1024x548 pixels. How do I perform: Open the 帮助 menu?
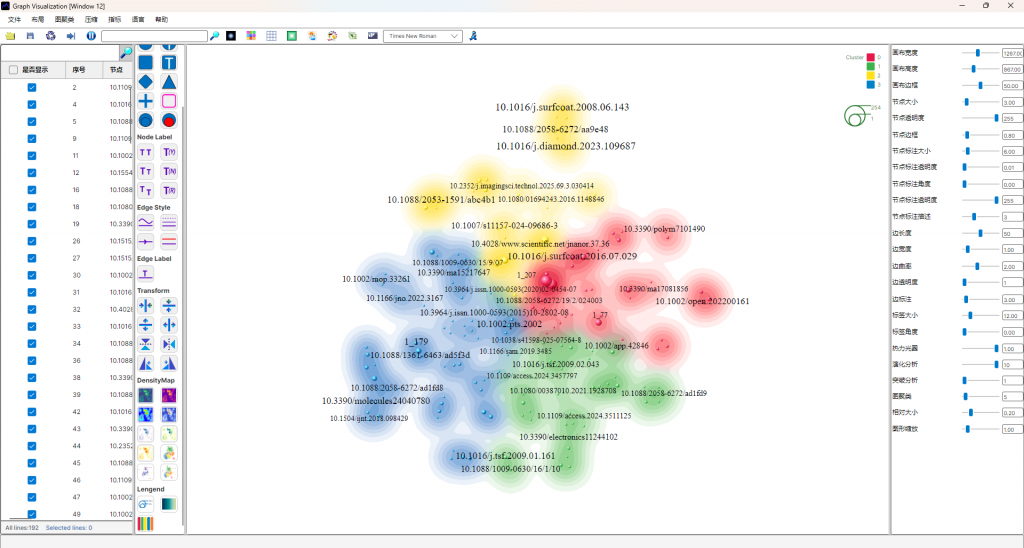tap(162, 19)
